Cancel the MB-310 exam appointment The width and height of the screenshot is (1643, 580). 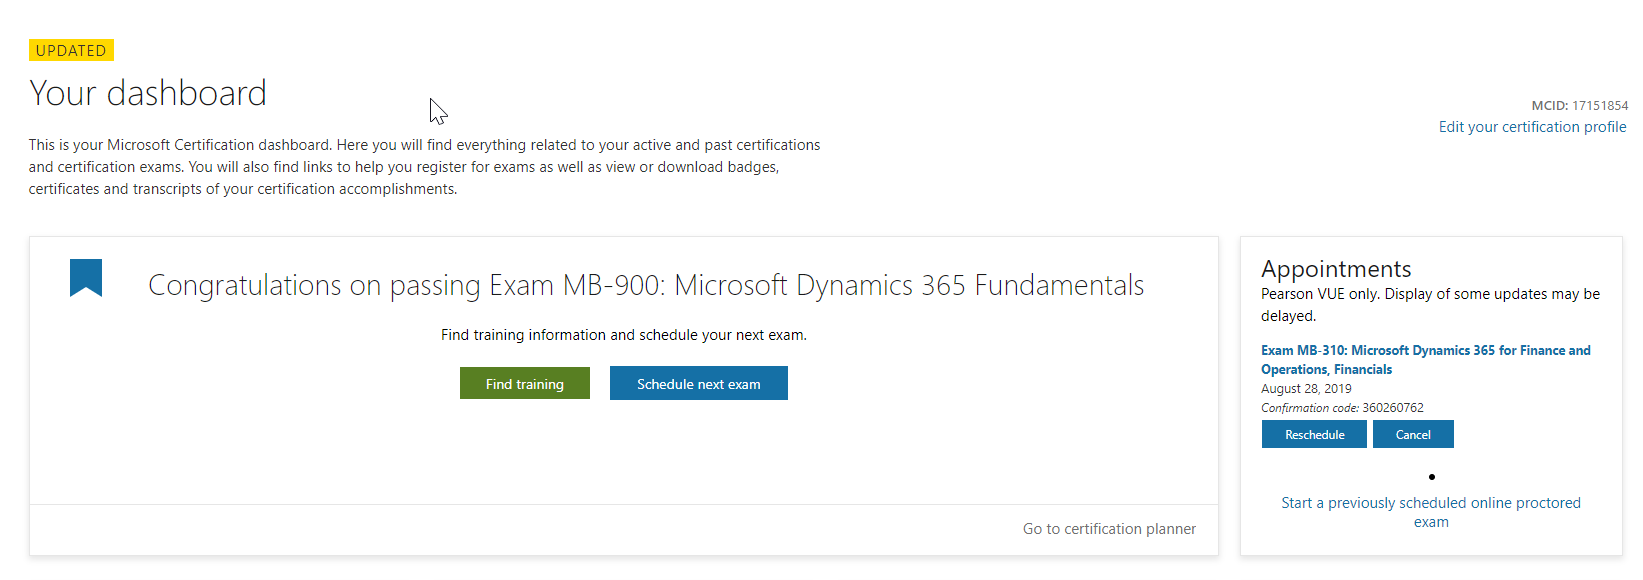click(1413, 434)
